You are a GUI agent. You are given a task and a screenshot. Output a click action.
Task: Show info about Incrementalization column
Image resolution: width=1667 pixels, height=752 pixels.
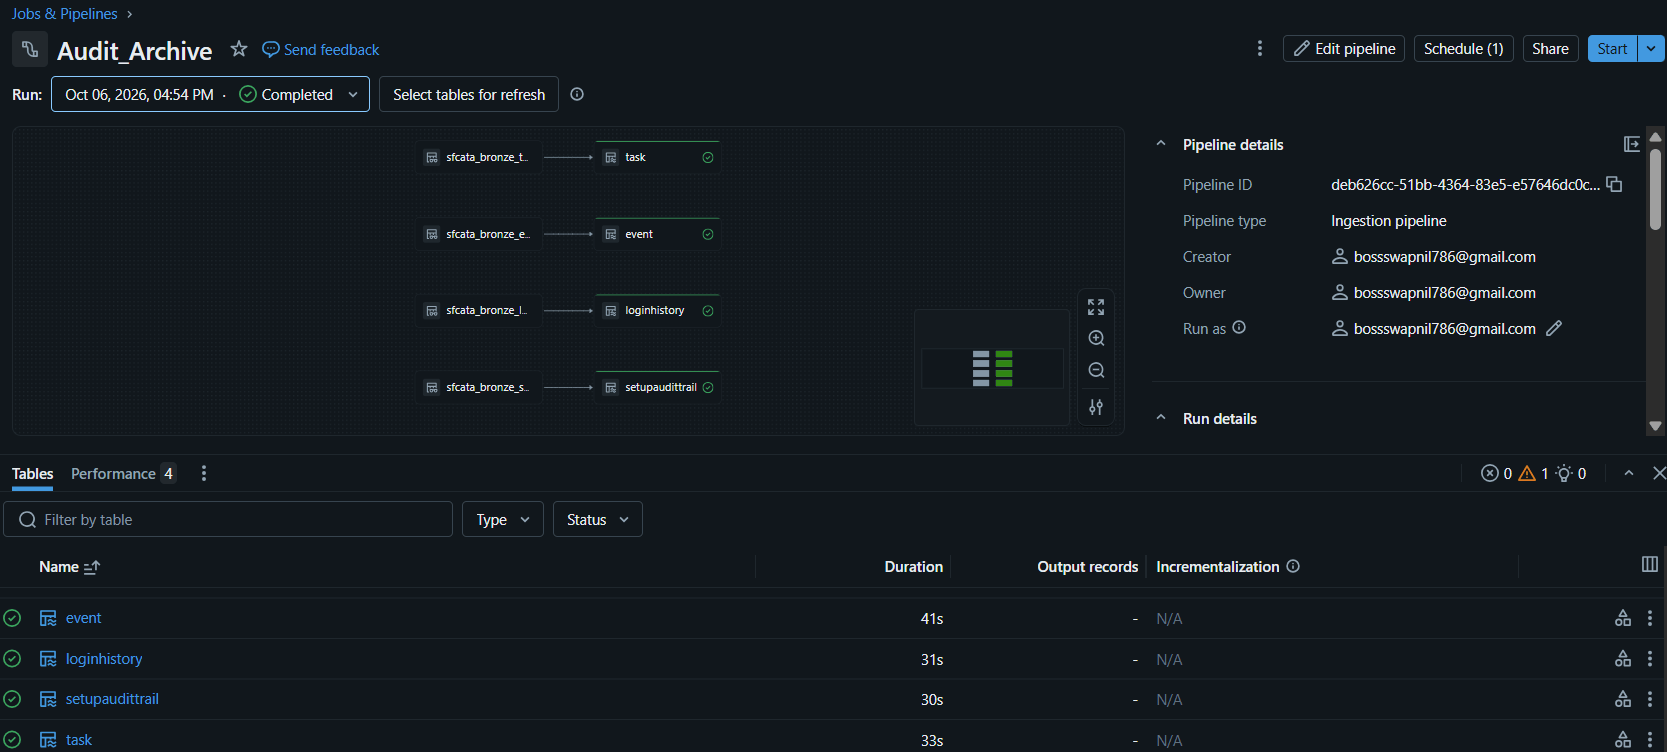point(1293,566)
